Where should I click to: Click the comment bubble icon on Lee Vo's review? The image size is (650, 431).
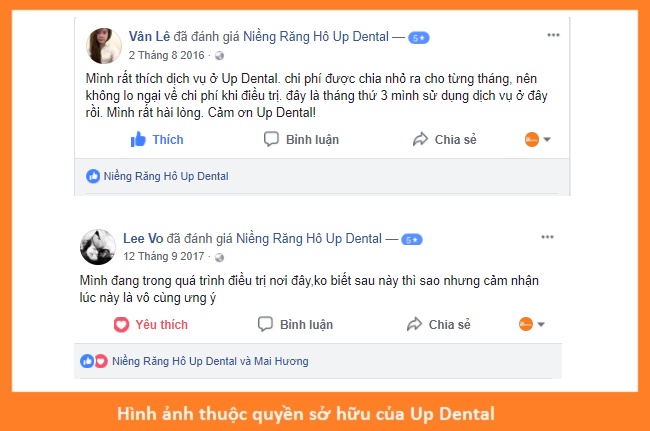point(265,324)
